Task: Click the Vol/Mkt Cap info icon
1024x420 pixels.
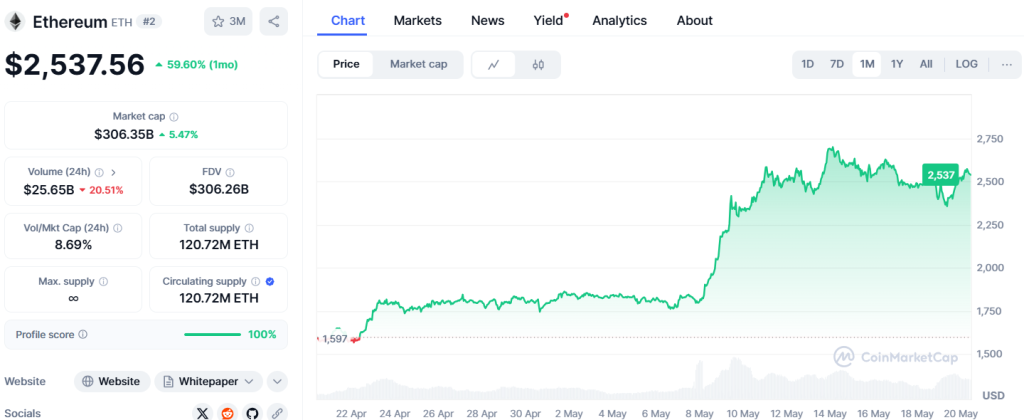Action: point(118,229)
